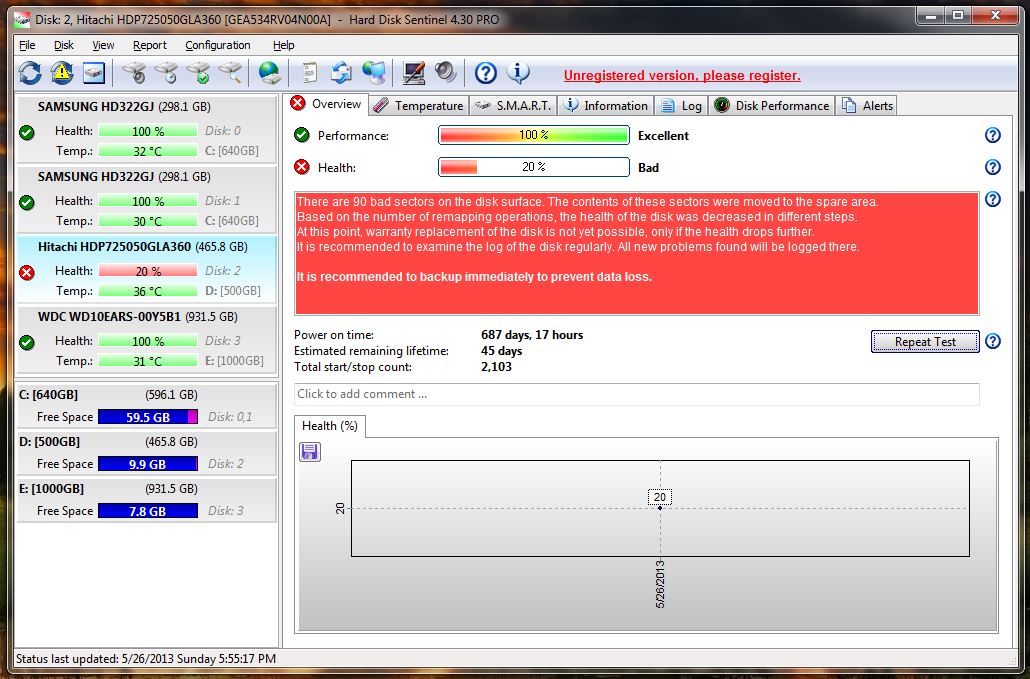Open the Configuration menu
Viewport: 1030px width, 679px height.
coord(217,45)
